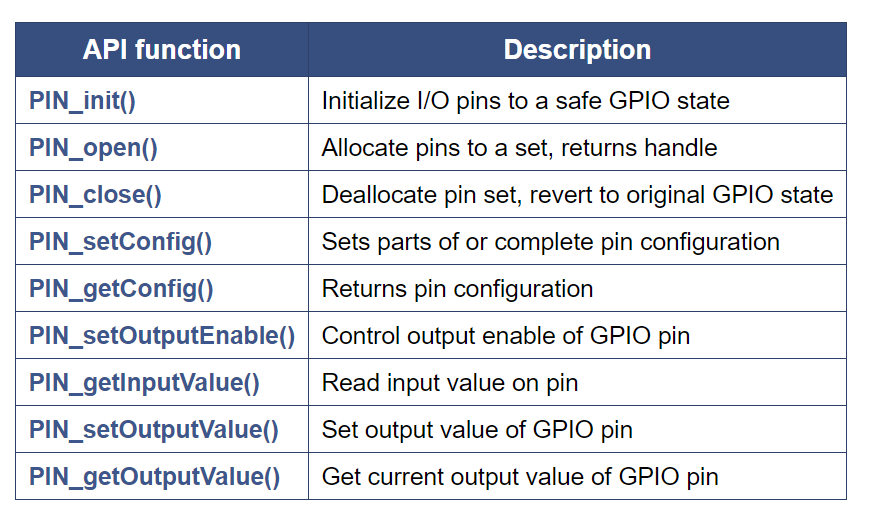Click the "Allocate pins to a set" description
The image size is (878, 510).
(519, 148)
